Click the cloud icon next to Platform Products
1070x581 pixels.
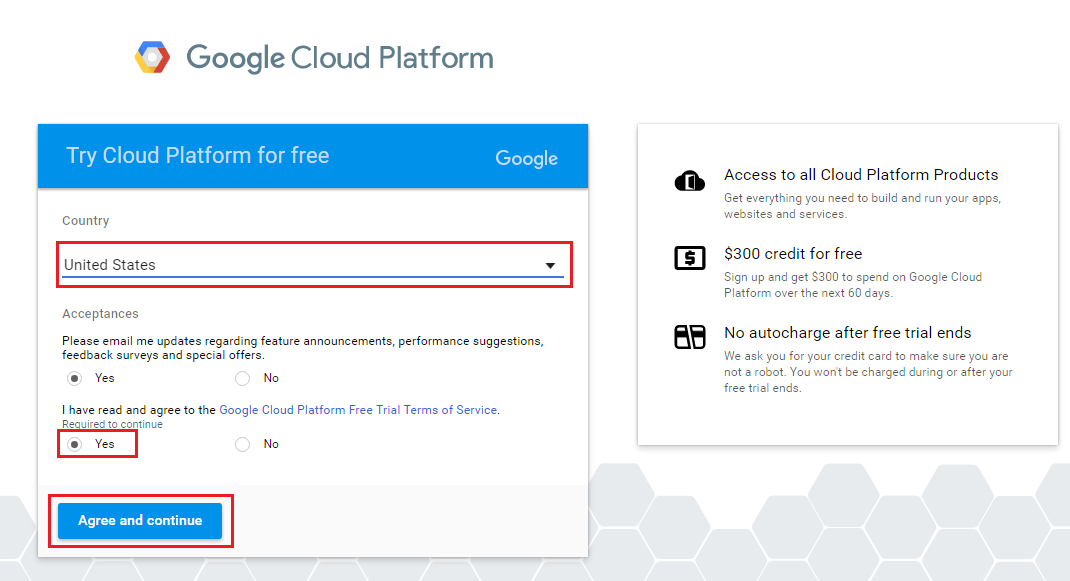click(689, 179)
